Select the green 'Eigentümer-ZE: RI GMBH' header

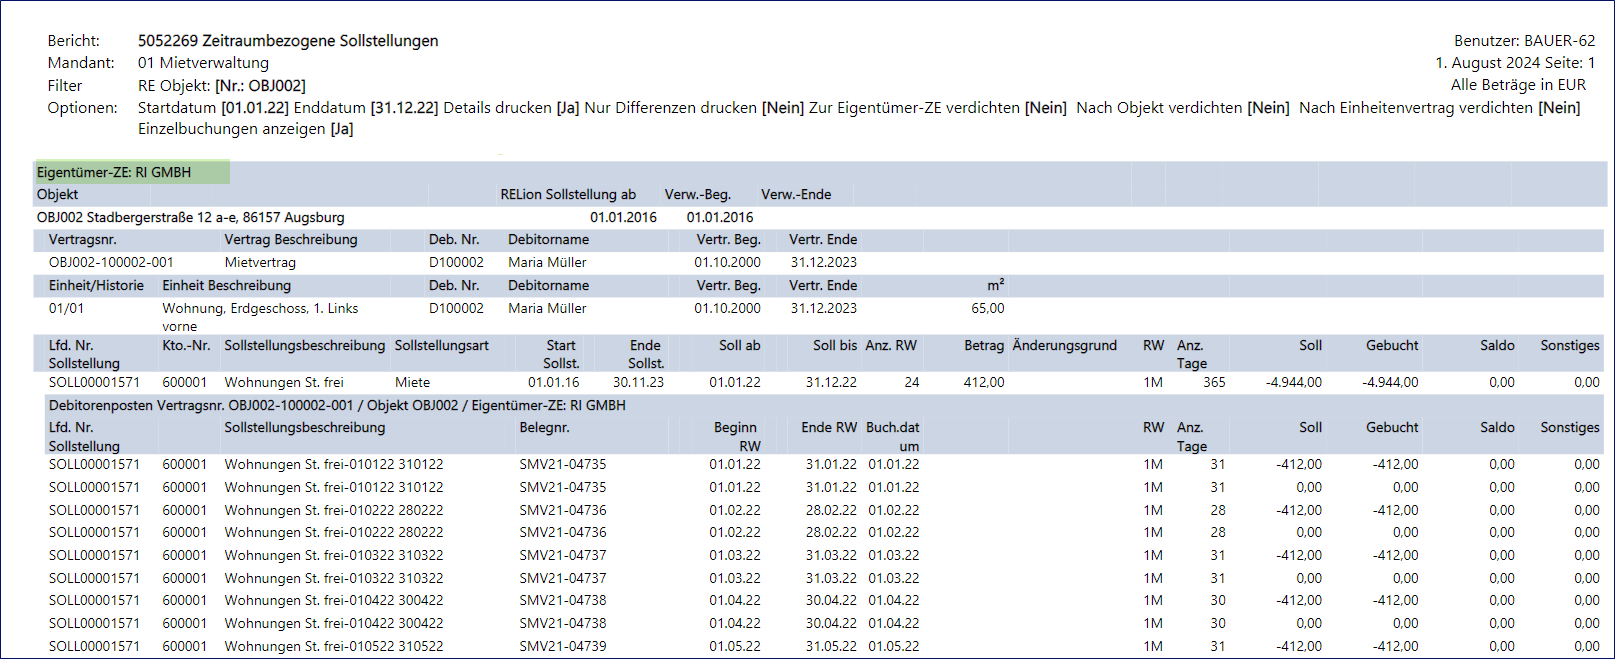click(132, 172)
